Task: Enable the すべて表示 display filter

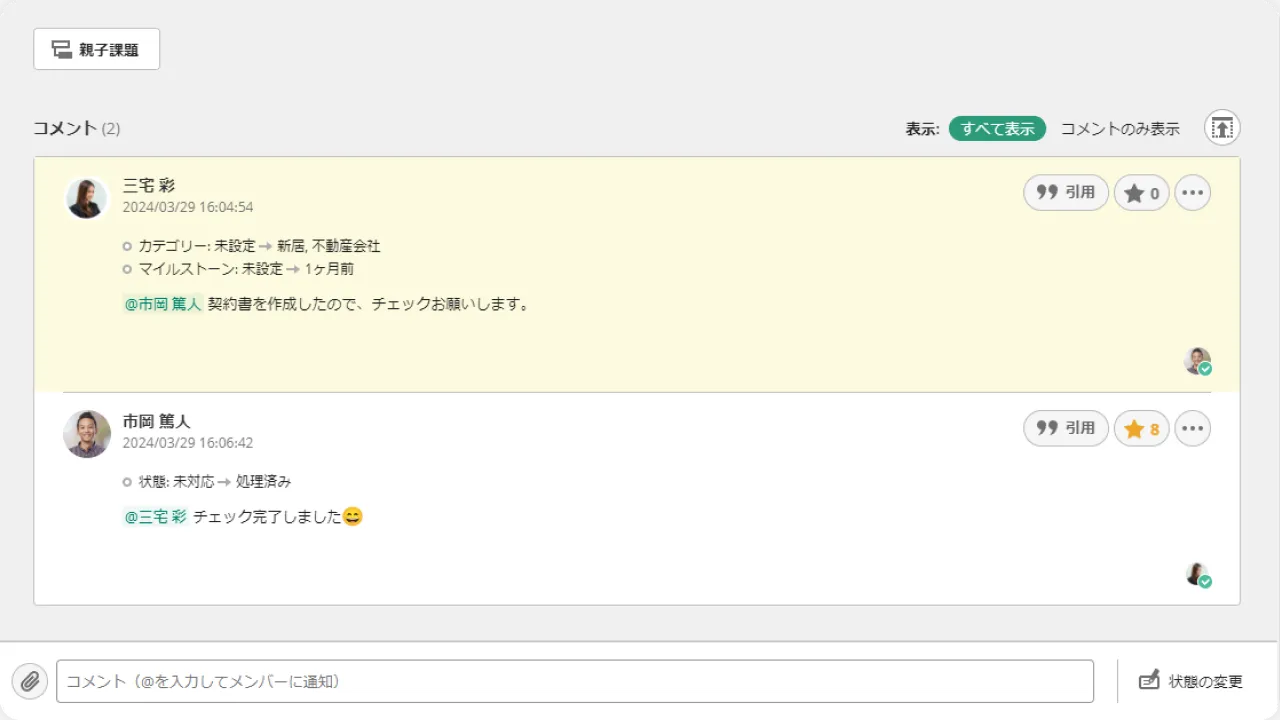Action: click(996, 128)
